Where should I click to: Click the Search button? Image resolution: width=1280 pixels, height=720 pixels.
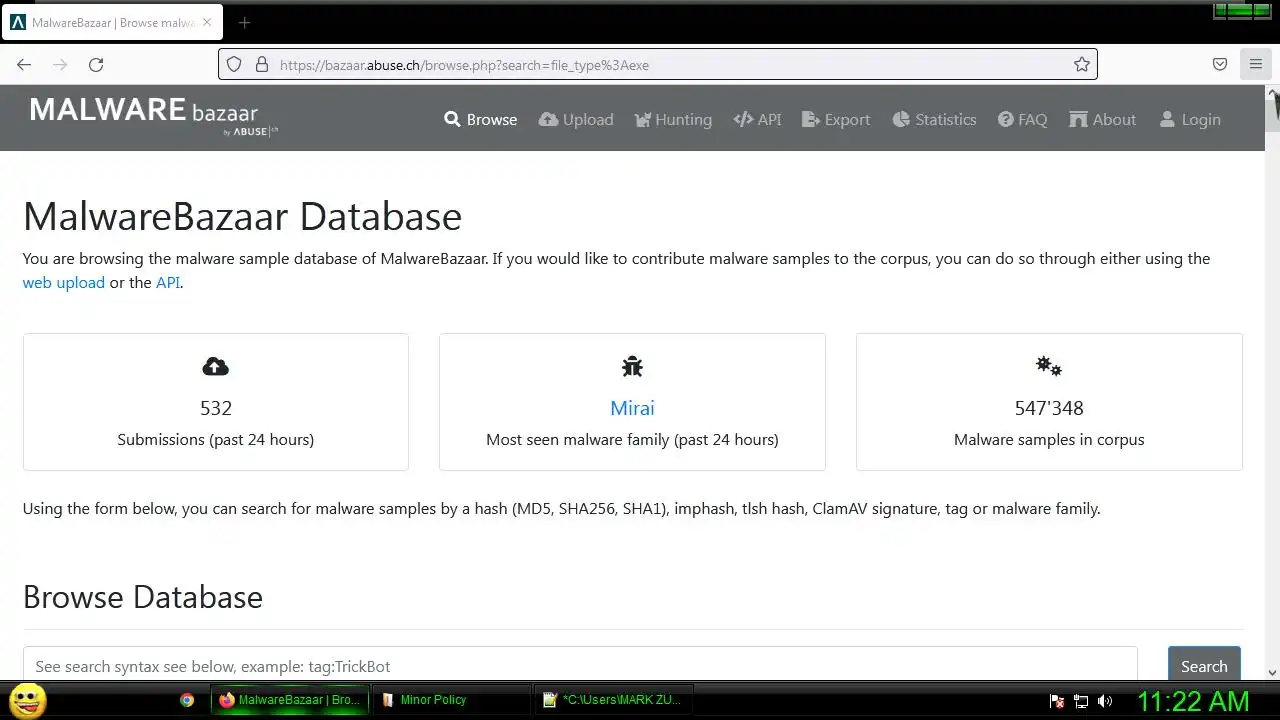click(x=1204, y=666)
